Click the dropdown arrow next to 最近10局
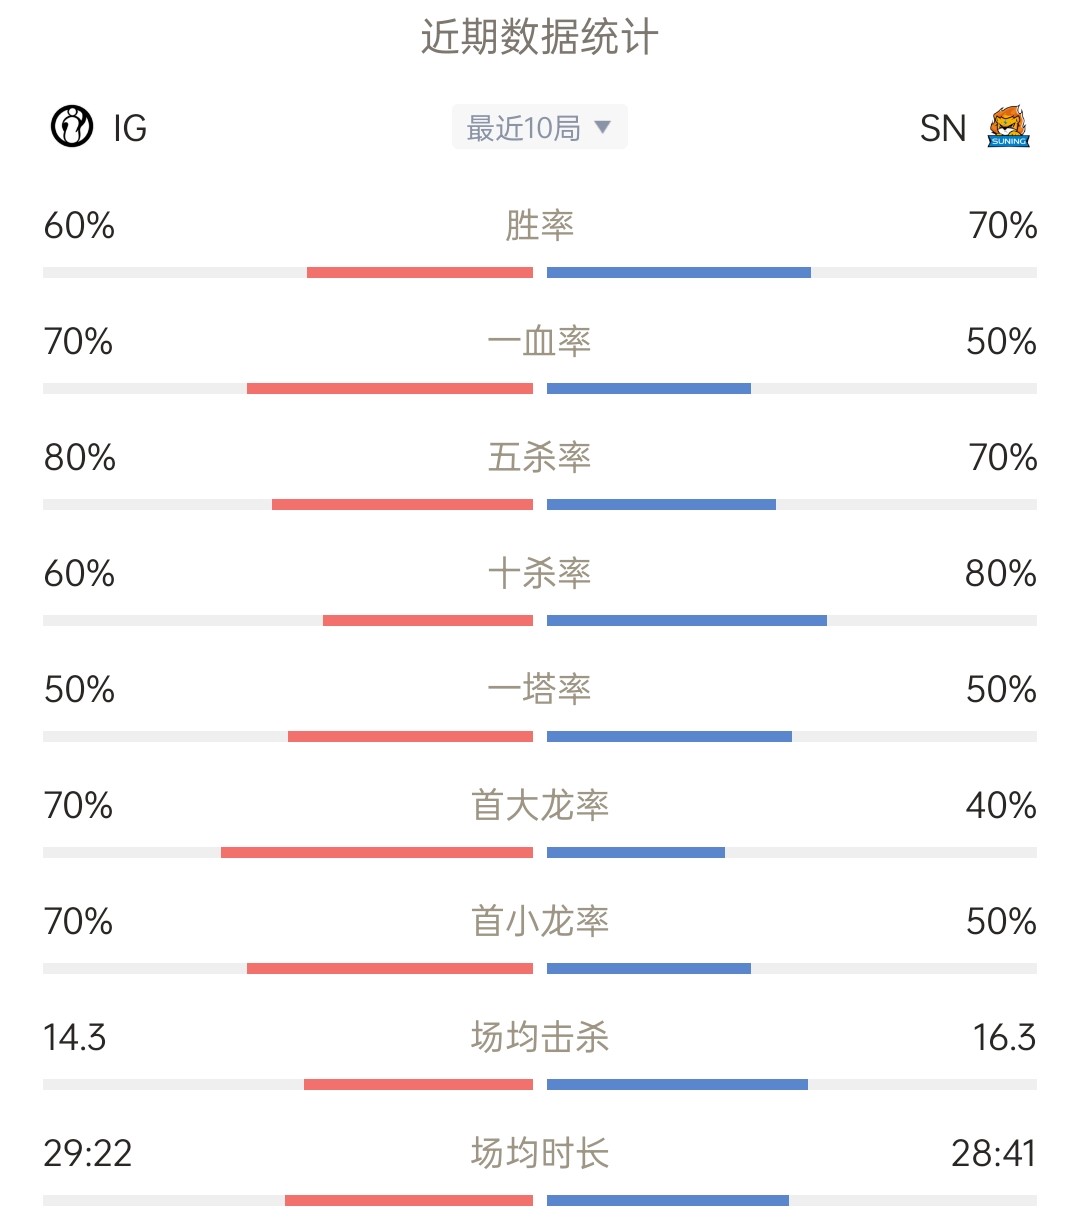This screenshot has height=1229, width=1080. click(602, 127)
